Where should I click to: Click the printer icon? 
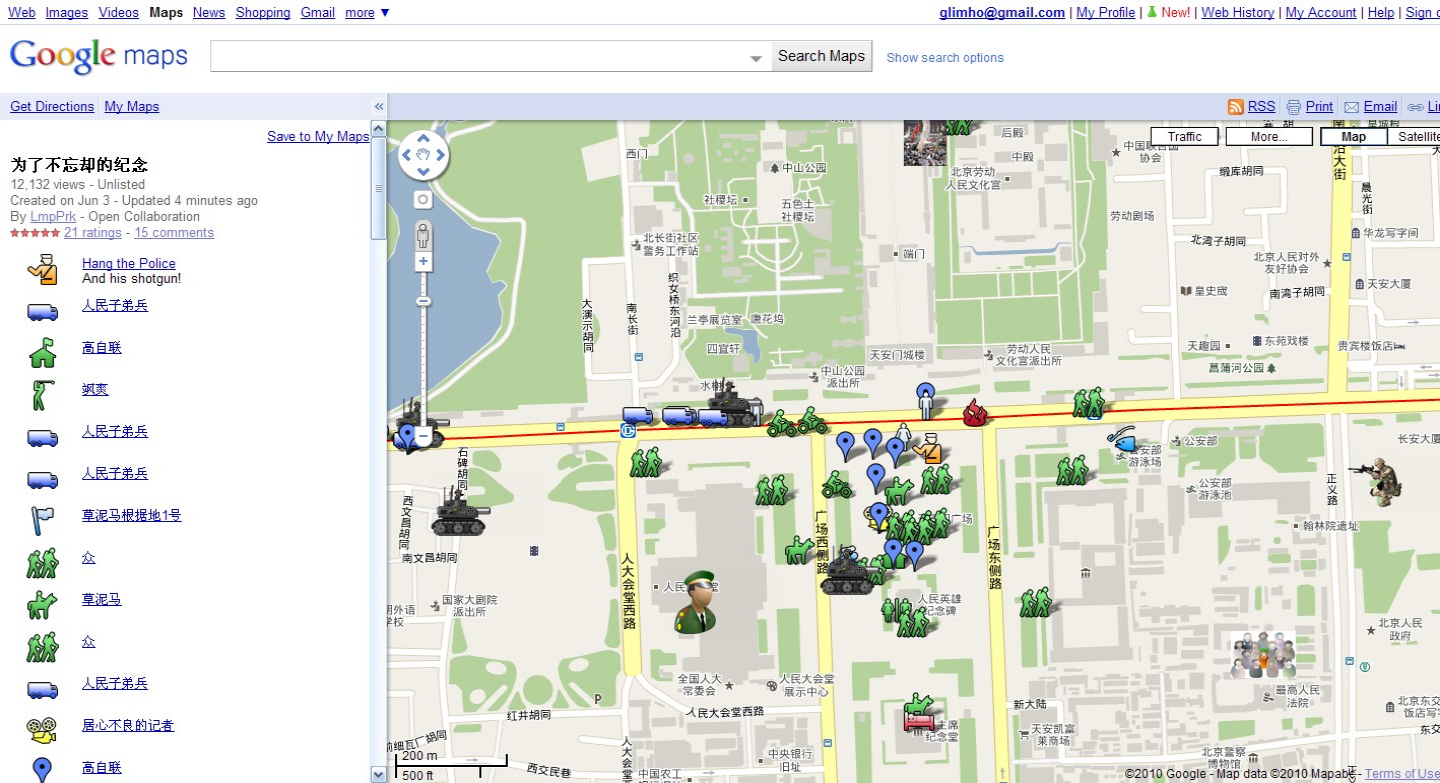(x=1293, y=107)
